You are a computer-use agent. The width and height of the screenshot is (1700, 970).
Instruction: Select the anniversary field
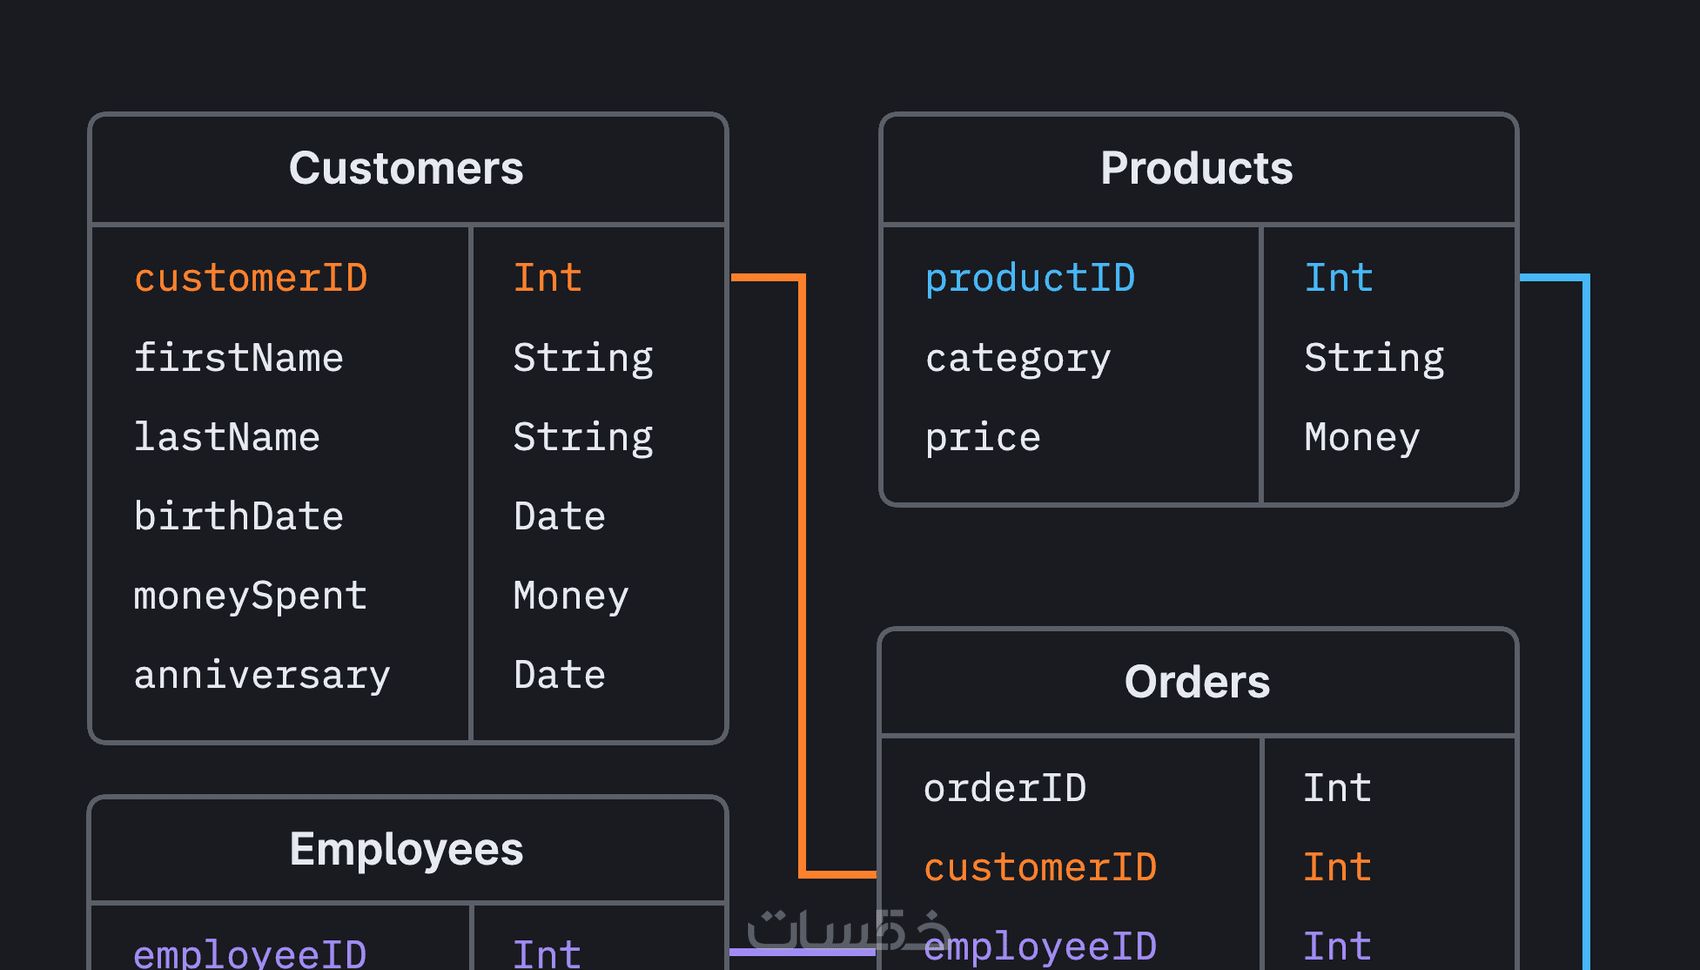[262, 675]
